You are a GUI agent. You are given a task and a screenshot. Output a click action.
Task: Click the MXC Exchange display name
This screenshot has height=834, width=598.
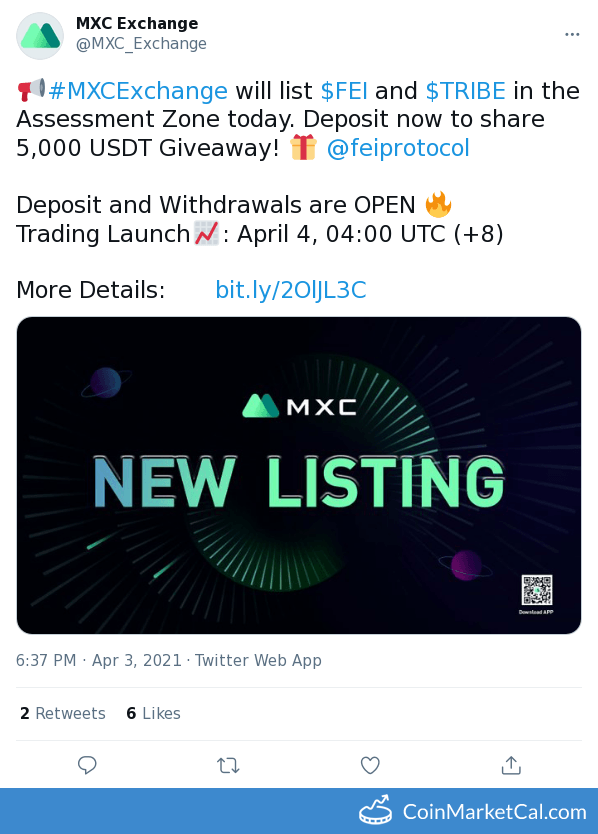(137, 23)
